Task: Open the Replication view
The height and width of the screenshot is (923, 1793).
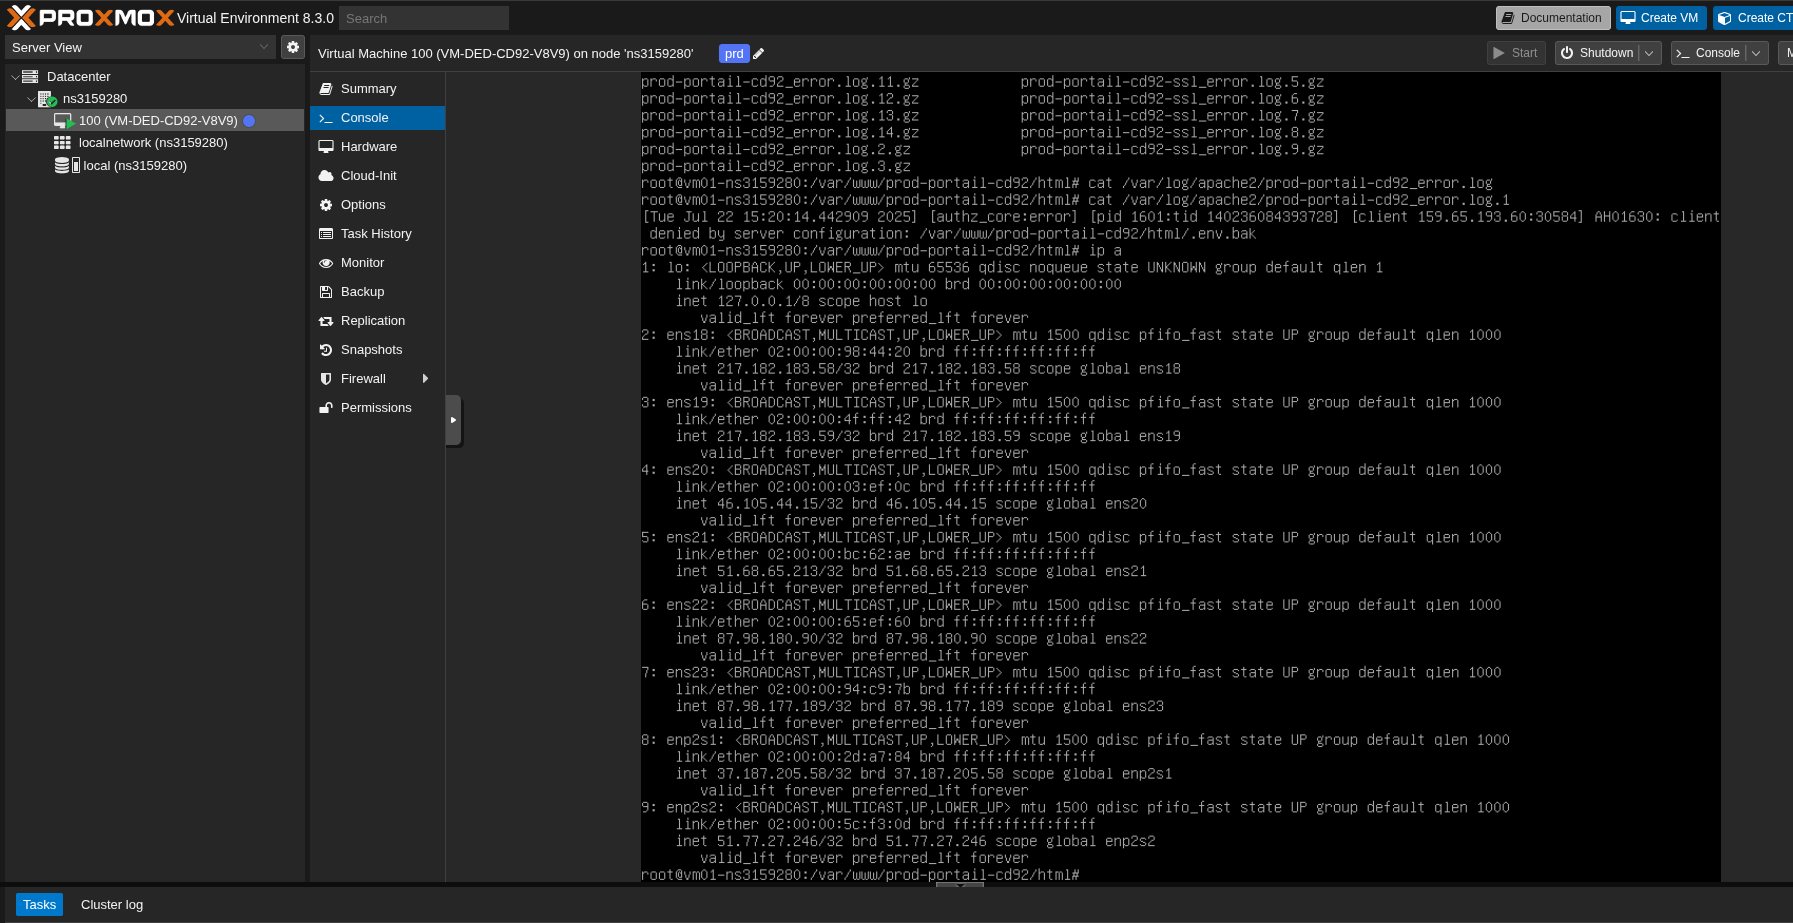Action: pos(373,320)
